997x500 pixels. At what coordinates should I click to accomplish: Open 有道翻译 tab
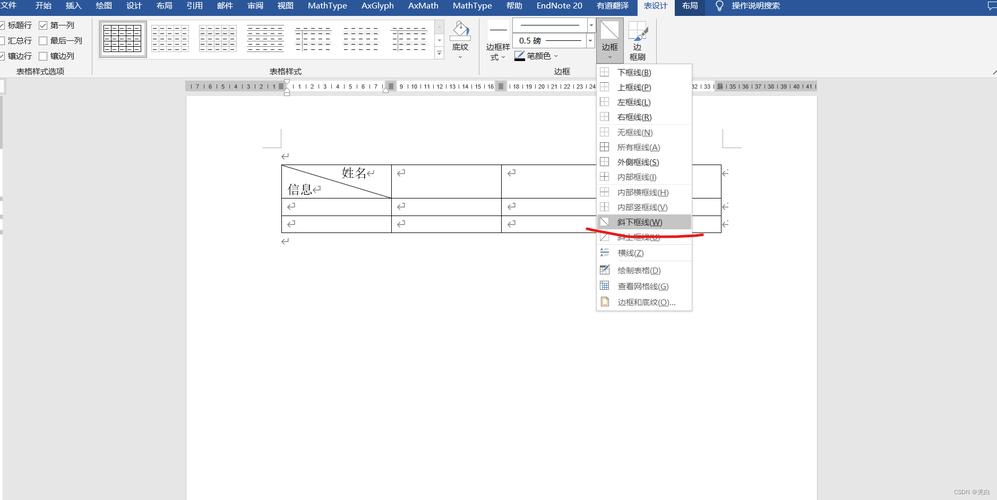612,6
